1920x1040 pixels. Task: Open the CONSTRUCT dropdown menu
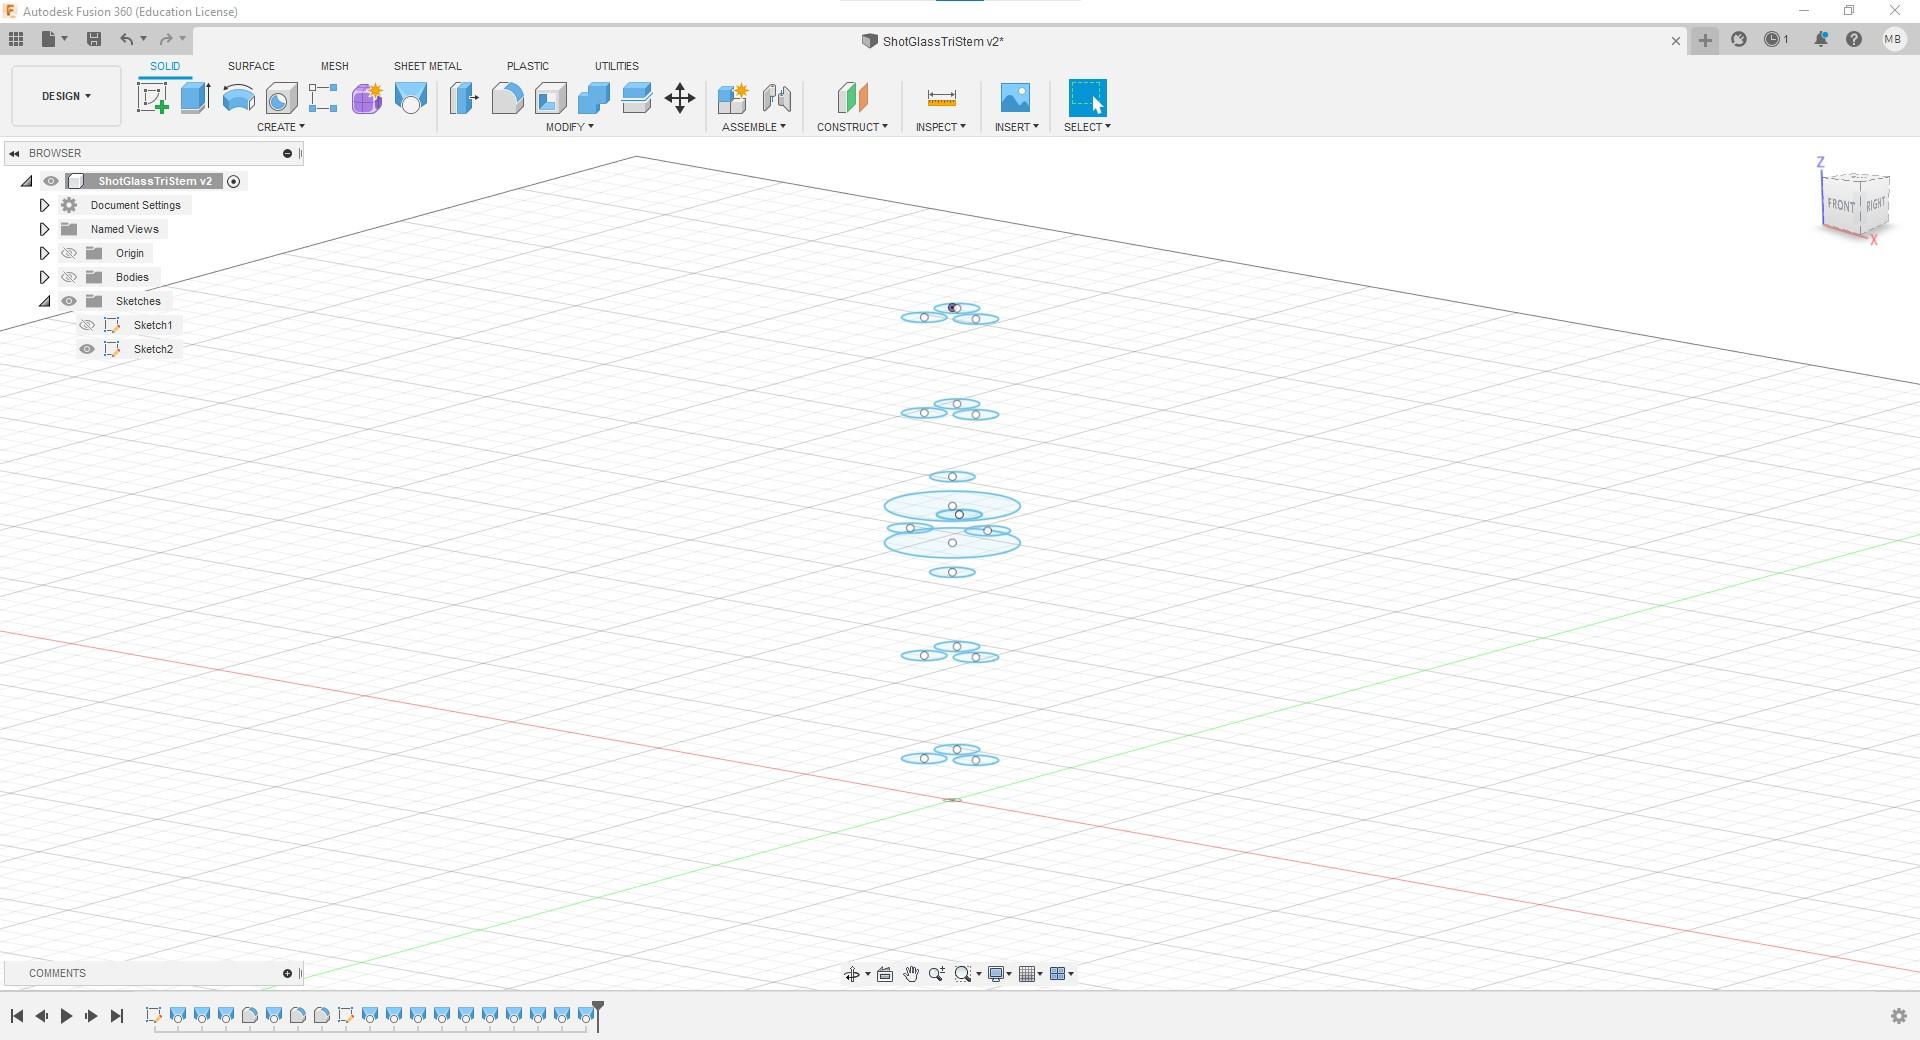click(852, 127)
